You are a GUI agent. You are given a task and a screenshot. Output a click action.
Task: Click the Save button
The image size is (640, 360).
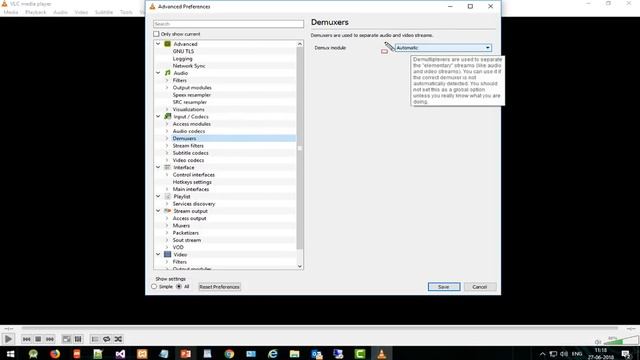(x=444, y=287)
